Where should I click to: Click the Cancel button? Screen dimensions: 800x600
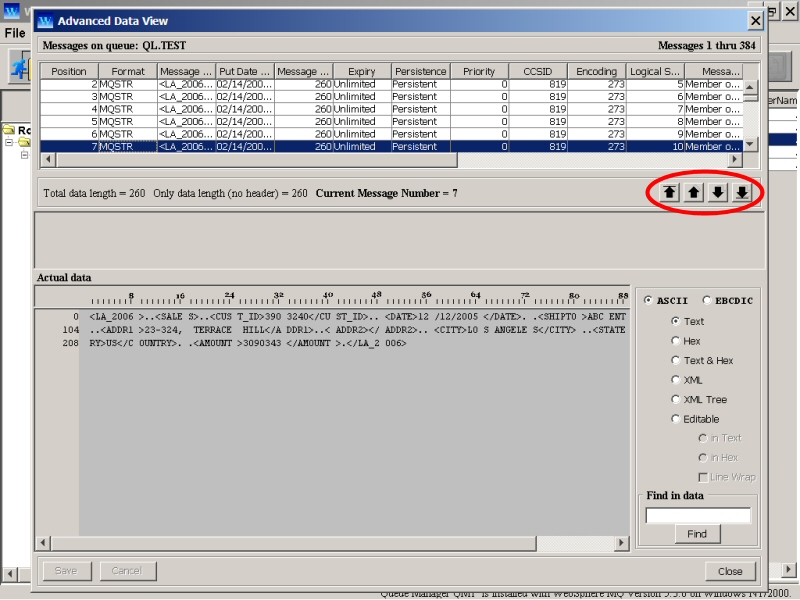127,570
